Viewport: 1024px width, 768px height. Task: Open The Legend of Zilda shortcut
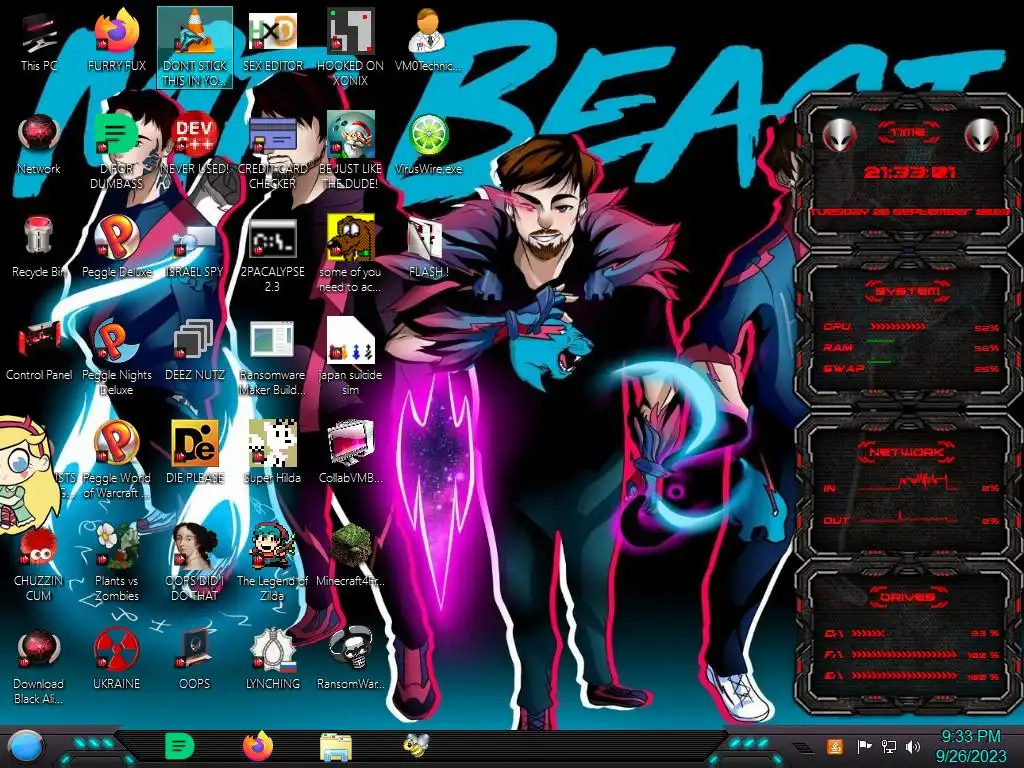pos(272,563)
